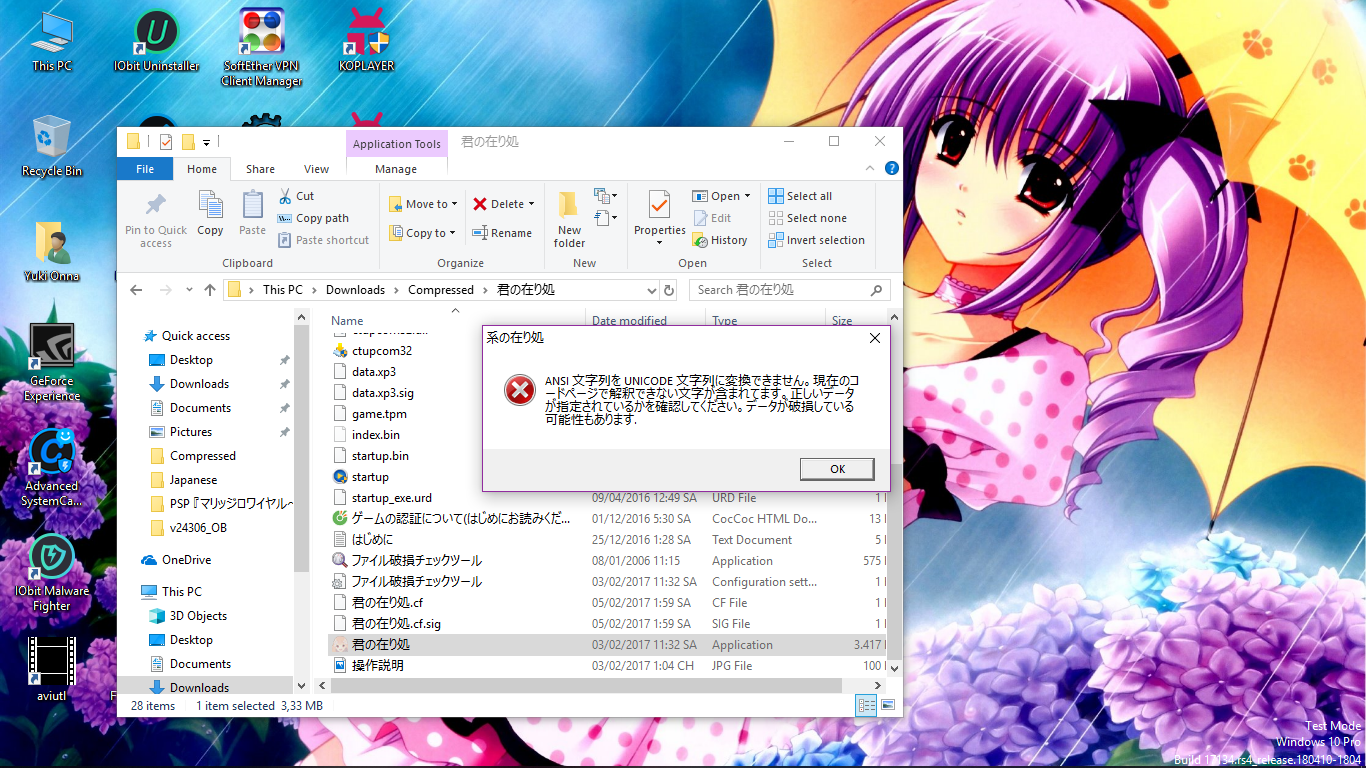Click Paste shortcut in ribbon
The height and width of the screenshot is (768, 1366).
[x=323, y=240]
